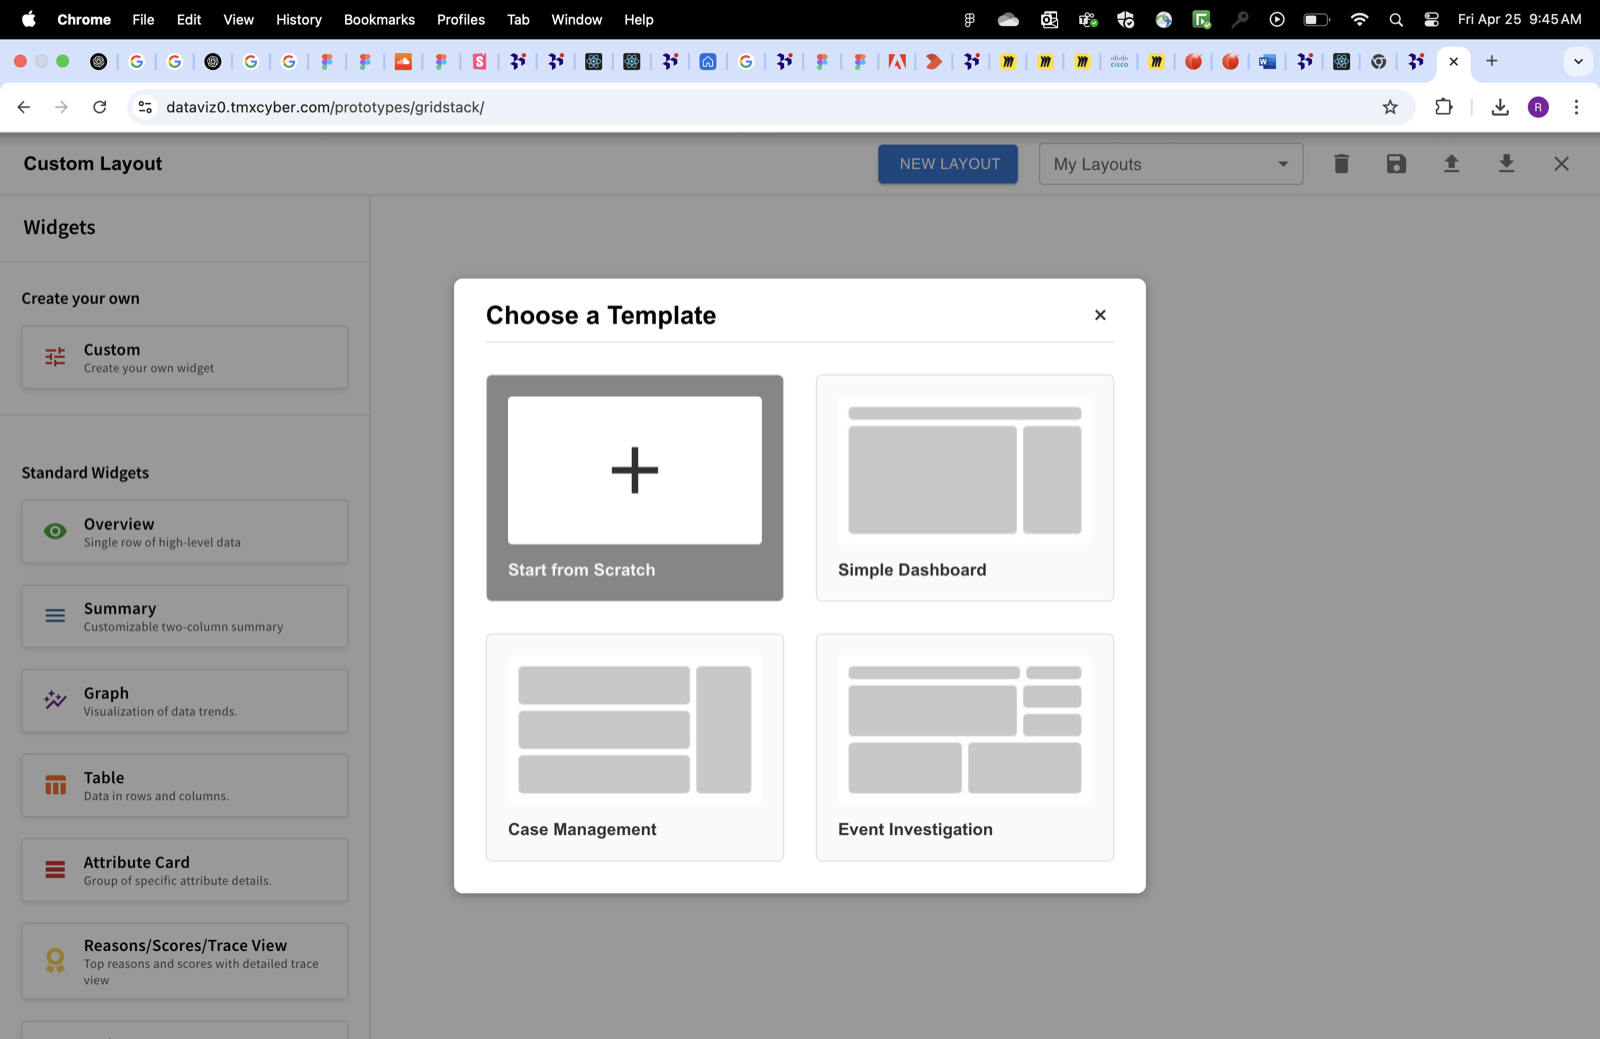1600x1039 pixels.
Task: Select the Table widget icon
Action: [x=54, y=785]
